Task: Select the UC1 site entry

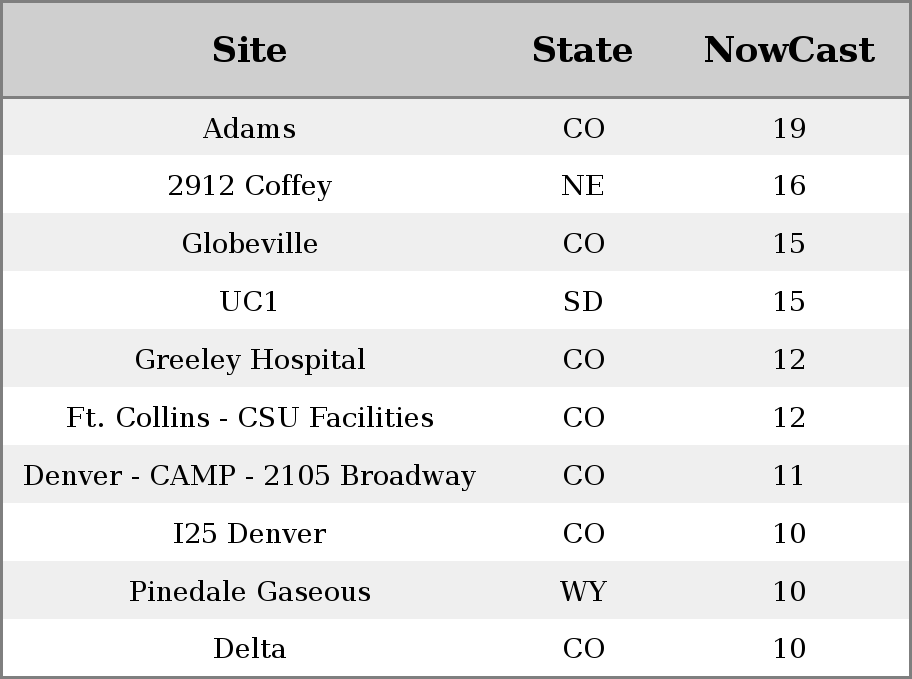Action: coord(250,301)
